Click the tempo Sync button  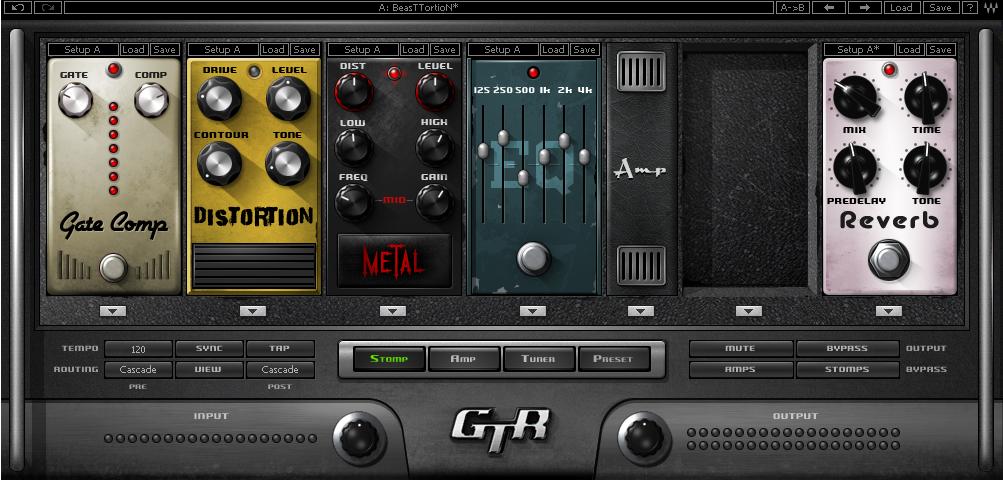coord(209,349)
